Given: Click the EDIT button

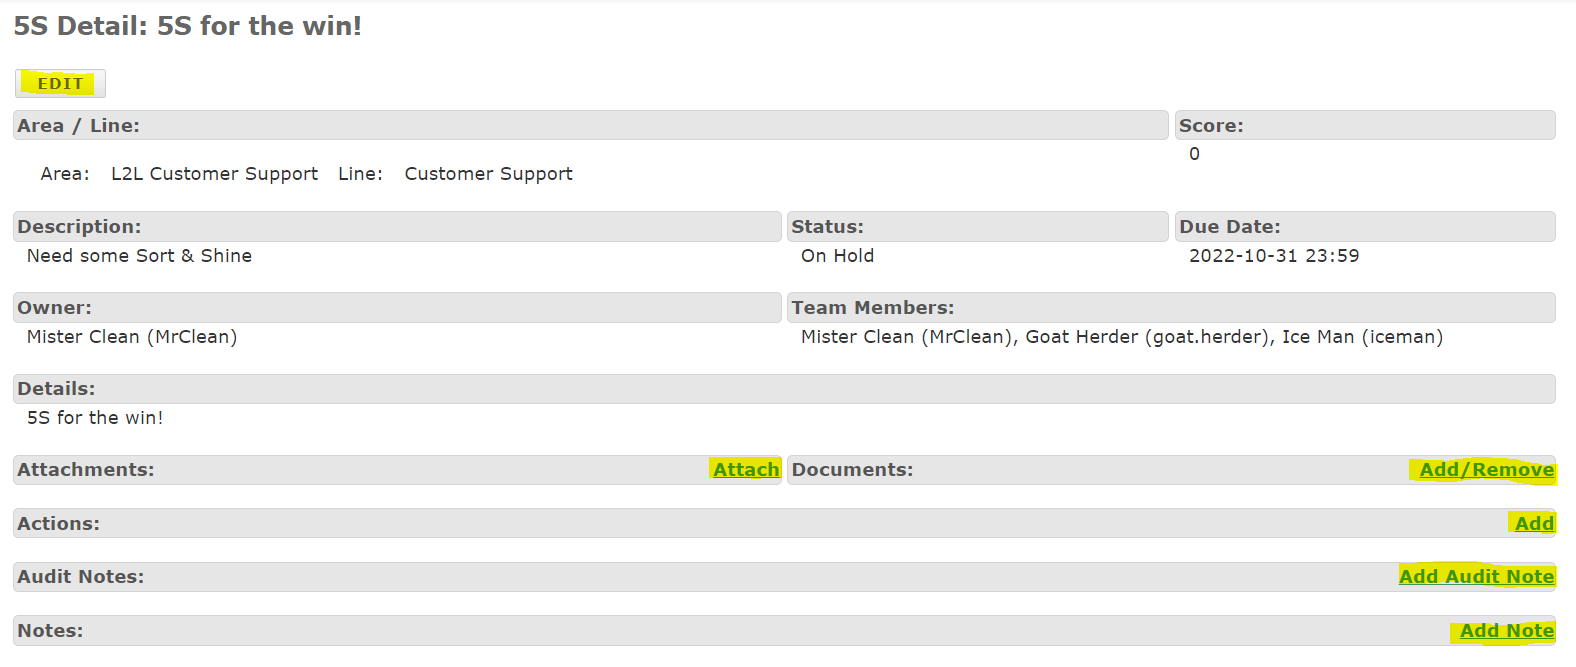Looking at the screenshot, I should click(60, 84).
